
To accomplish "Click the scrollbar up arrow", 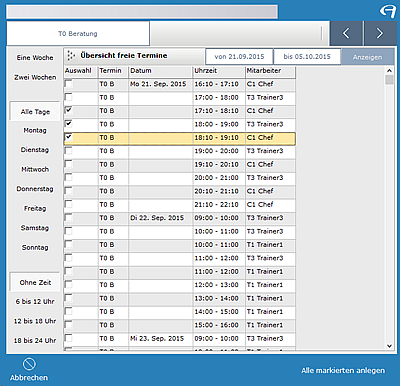I will (389, 71).
